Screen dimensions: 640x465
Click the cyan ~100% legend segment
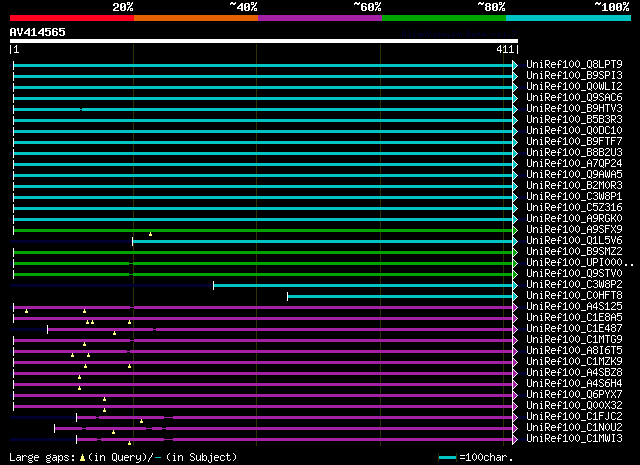tap(568, 18)
